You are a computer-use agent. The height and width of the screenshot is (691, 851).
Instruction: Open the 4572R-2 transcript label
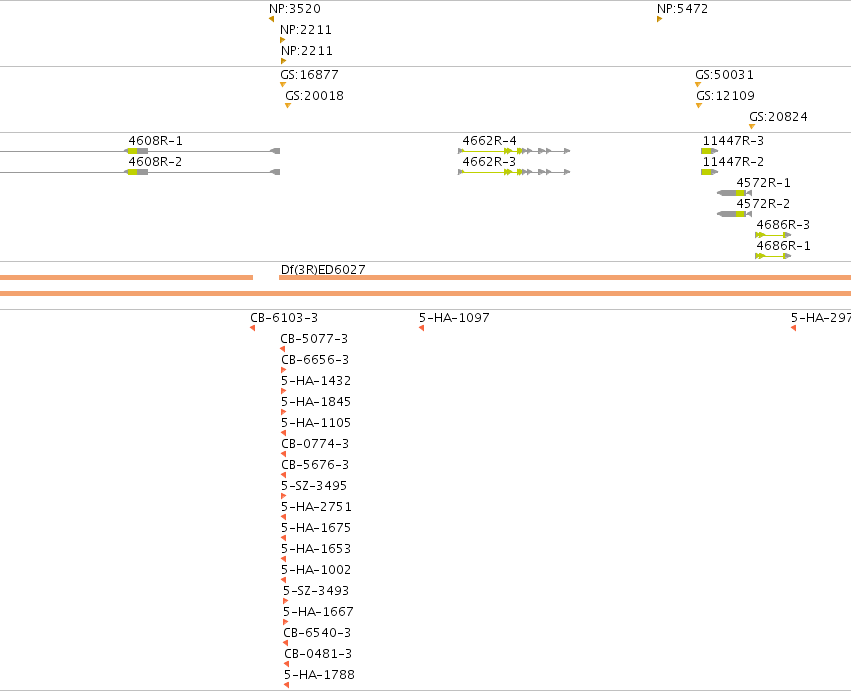click(x=763, y=204)
